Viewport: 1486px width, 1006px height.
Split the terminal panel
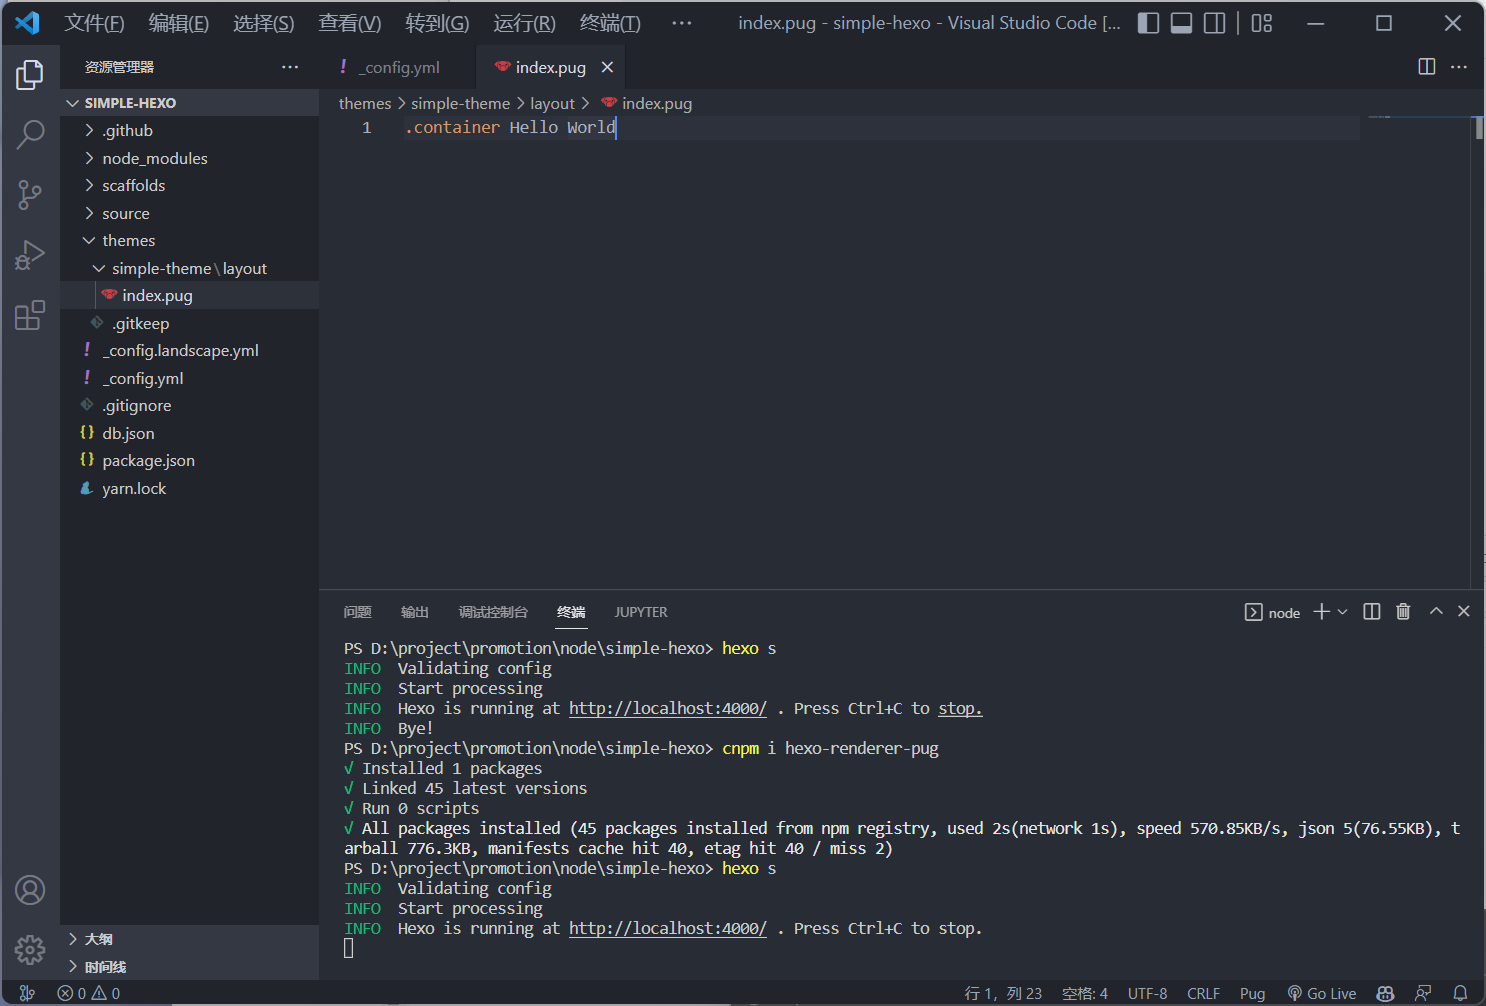[x=1372, y=612]
